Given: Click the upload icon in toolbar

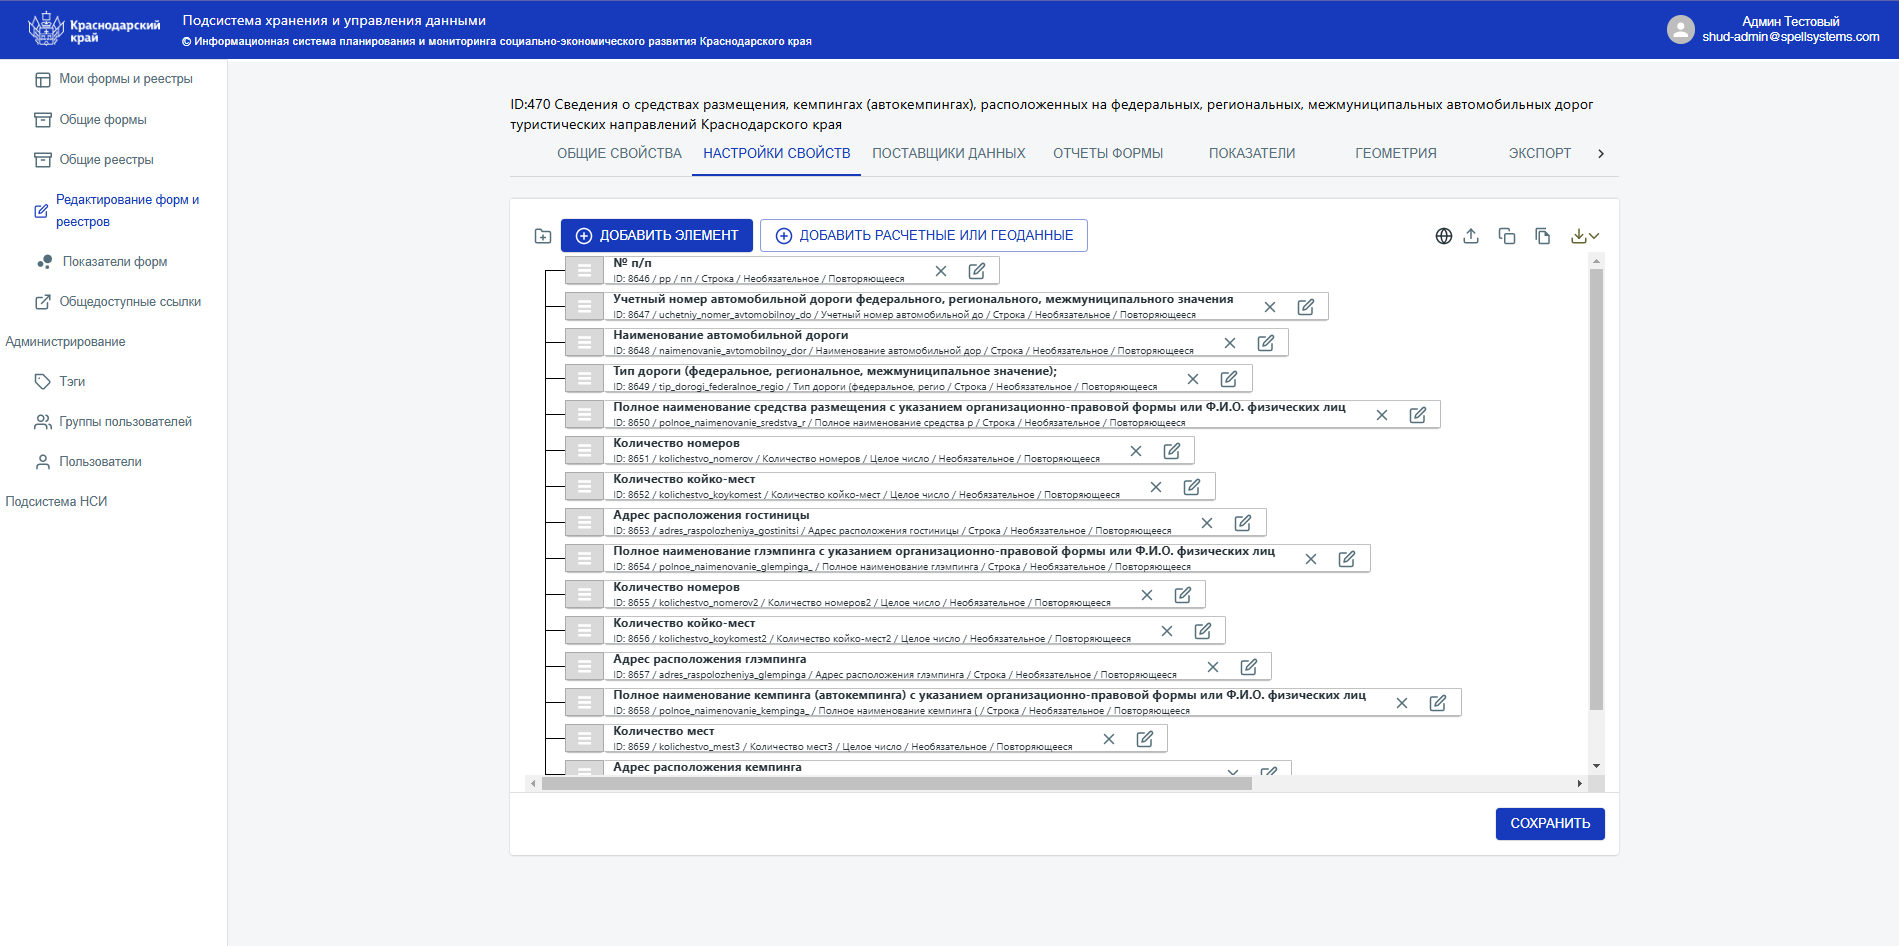Looking at the screenshot, I should (1471, 236).
